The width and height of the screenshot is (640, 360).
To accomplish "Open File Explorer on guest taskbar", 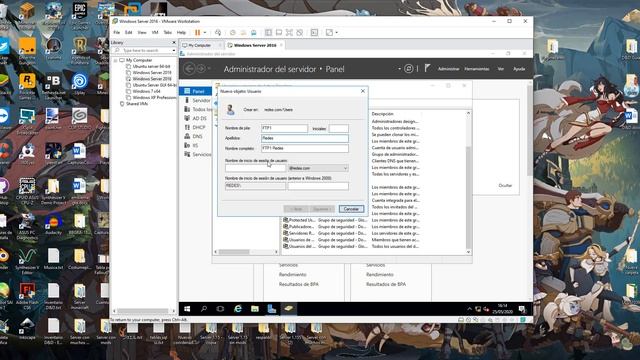I will 255,309.
